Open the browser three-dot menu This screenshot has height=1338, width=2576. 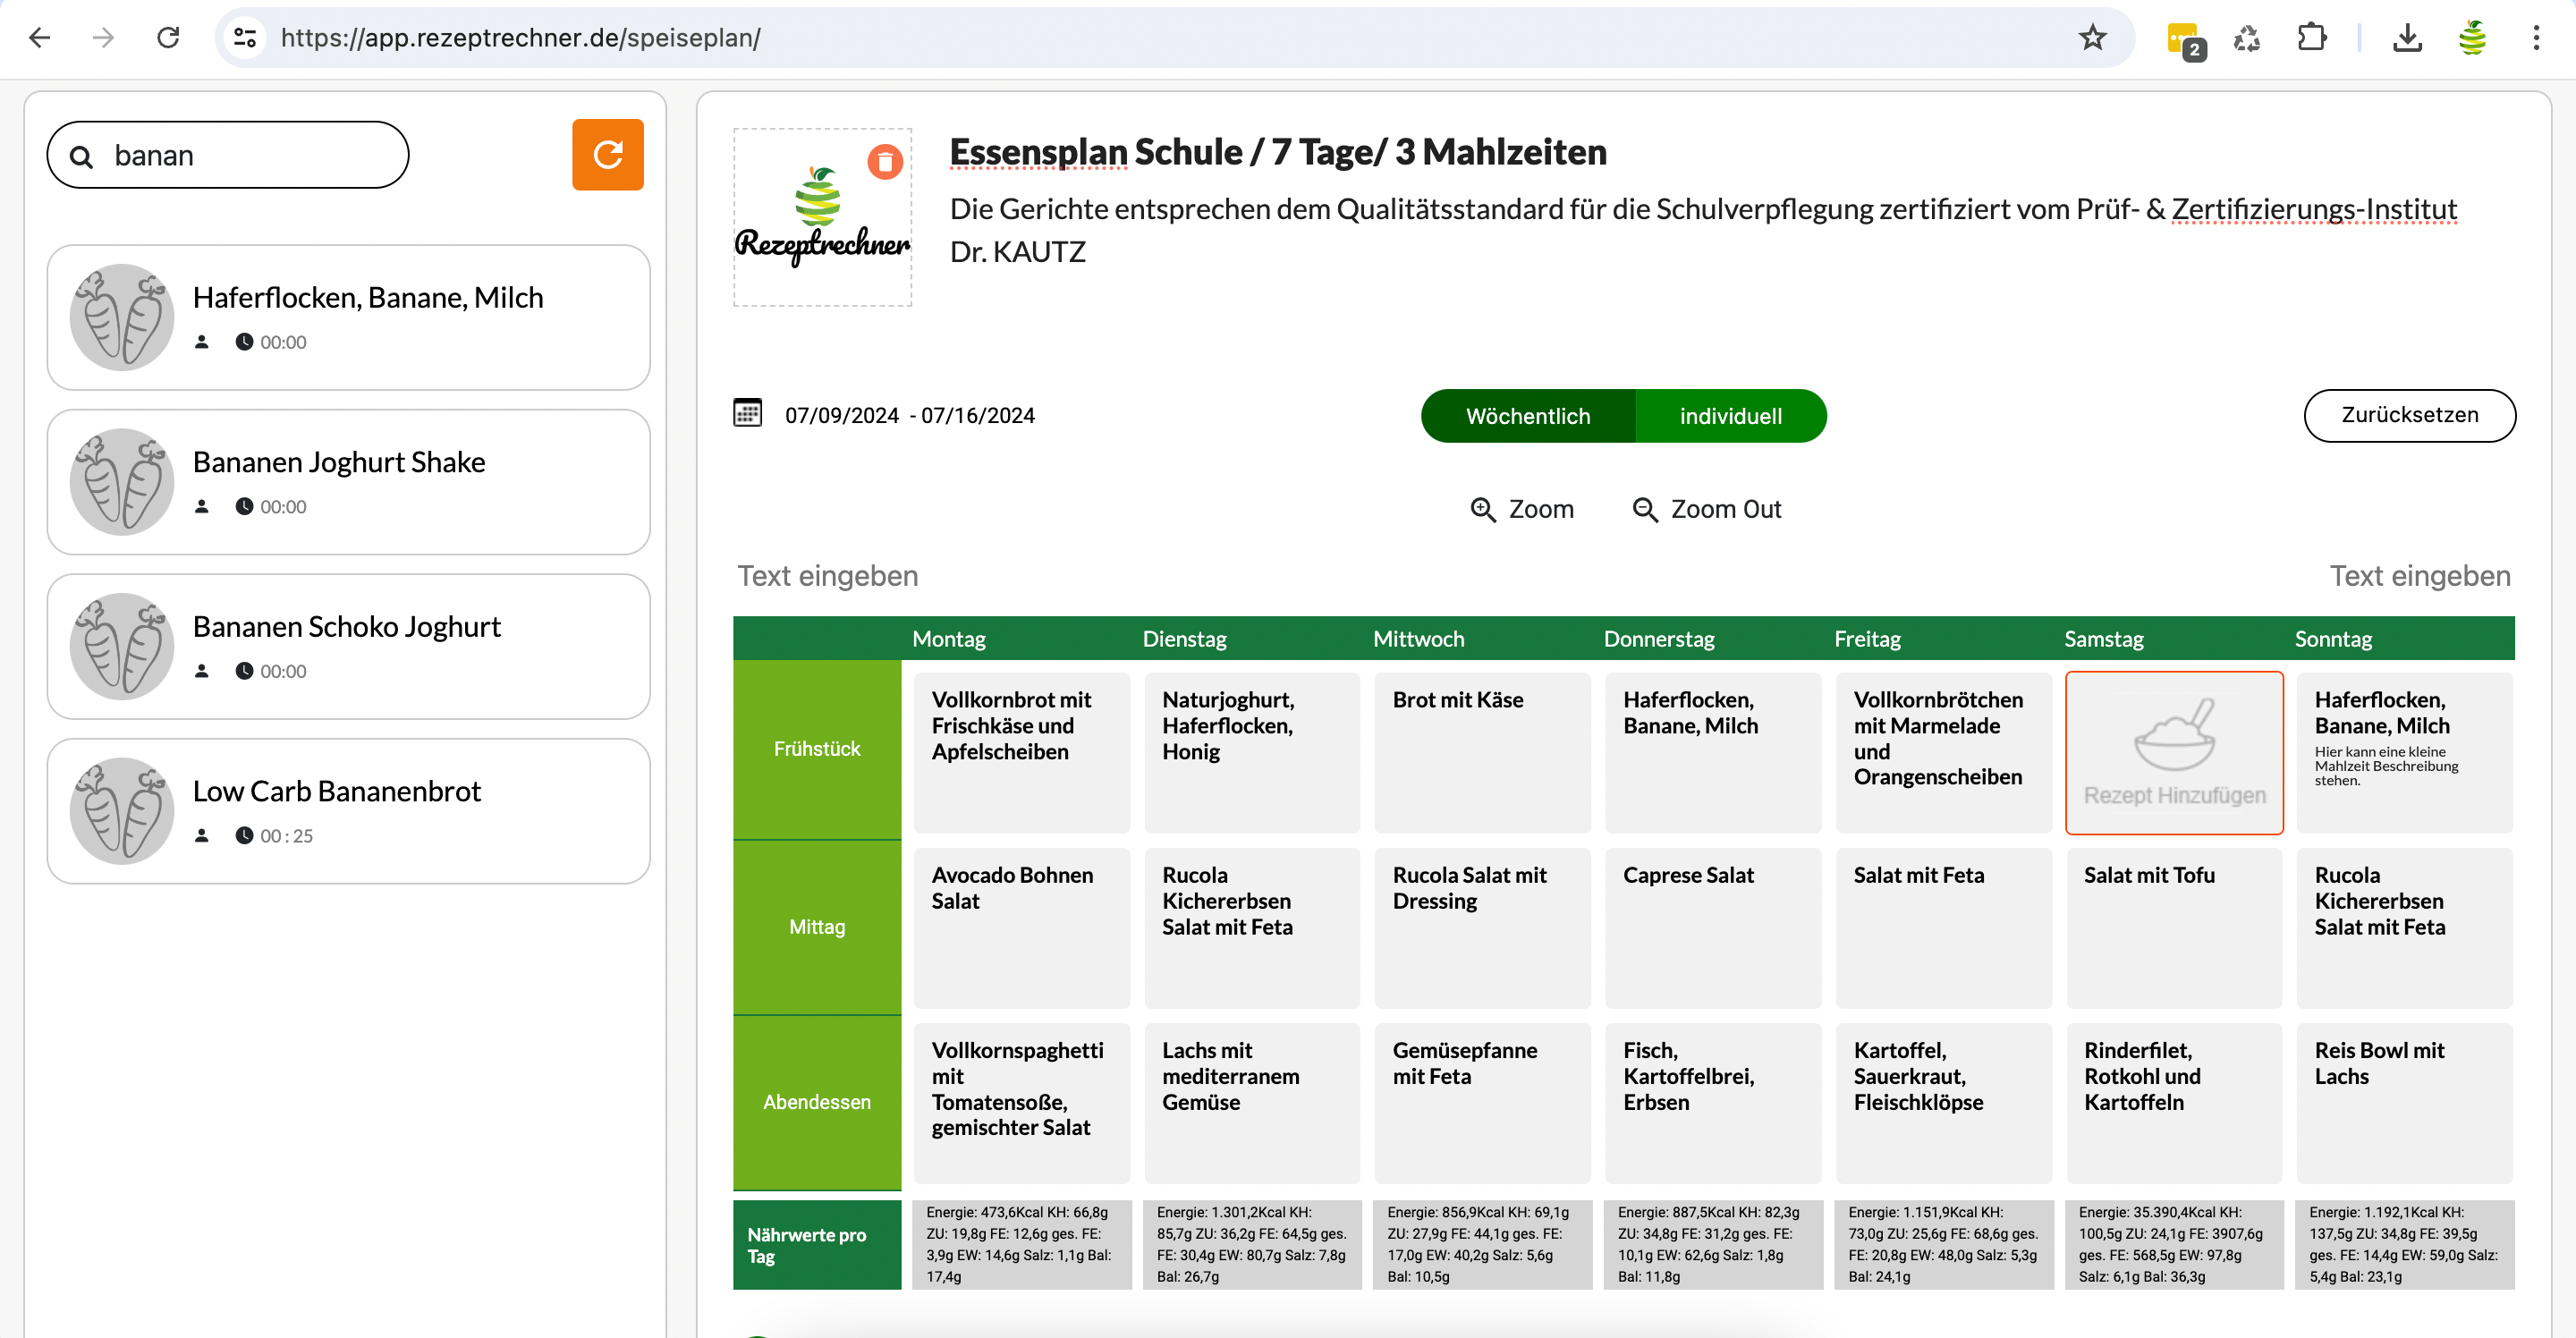coord(2536,38)
